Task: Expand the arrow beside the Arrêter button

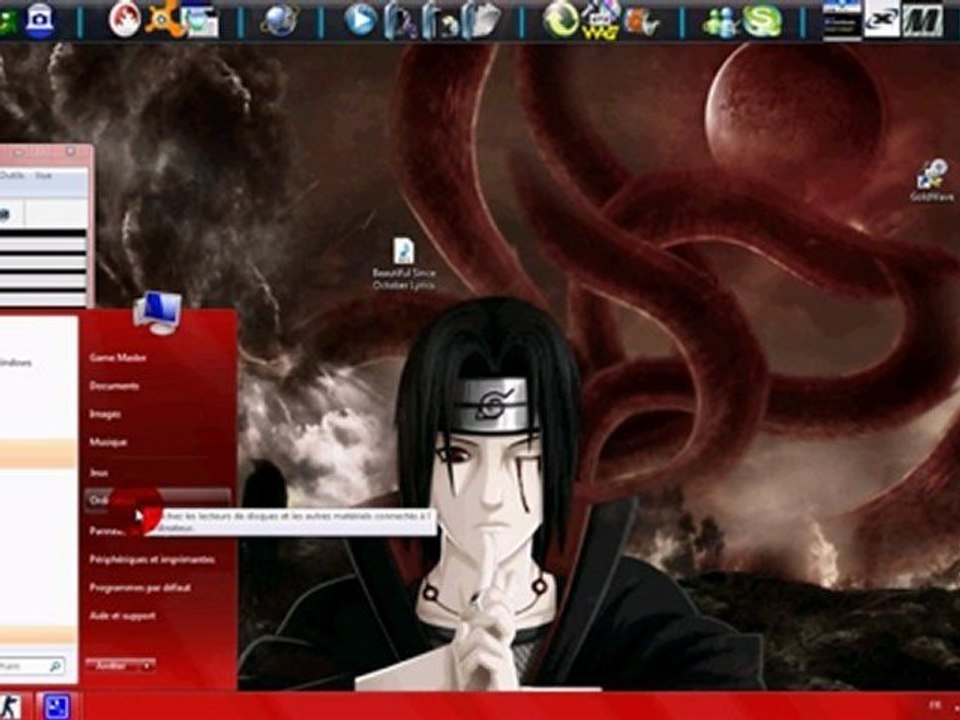Action: 148,666
